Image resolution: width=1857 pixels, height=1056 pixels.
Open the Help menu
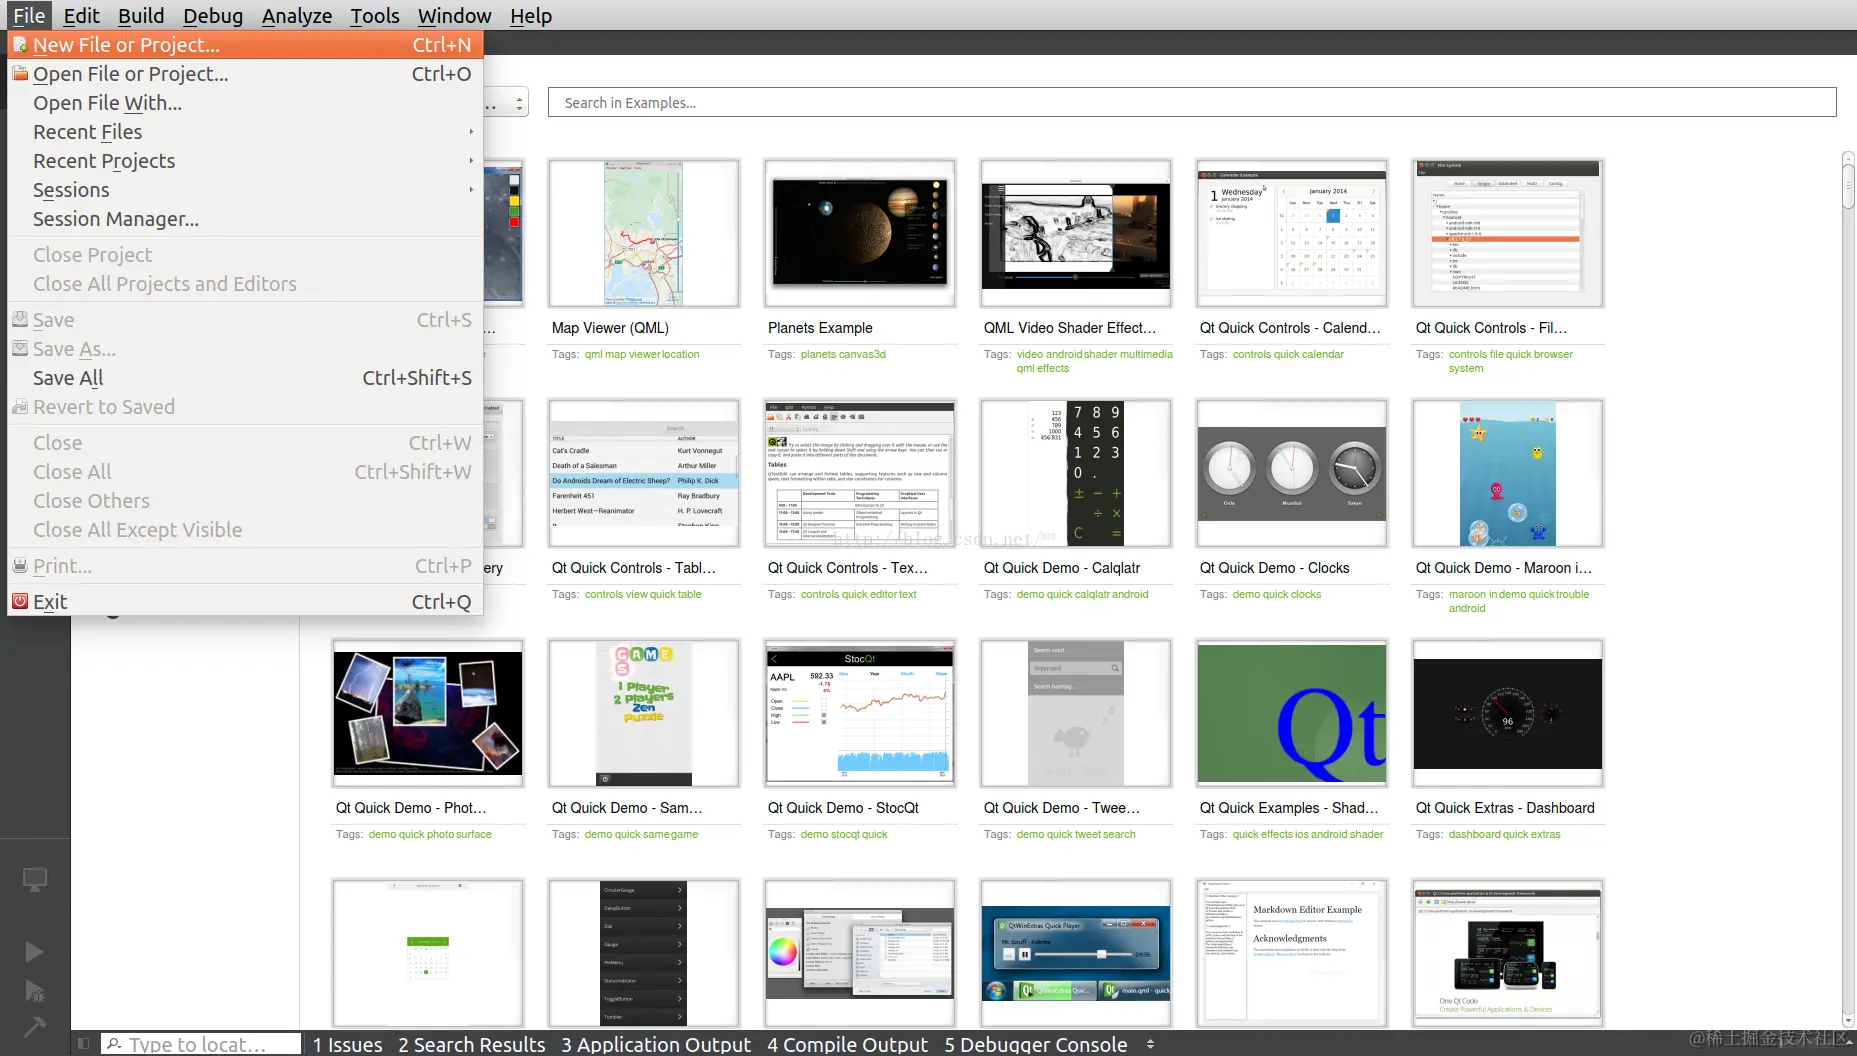tap(531, 16)
